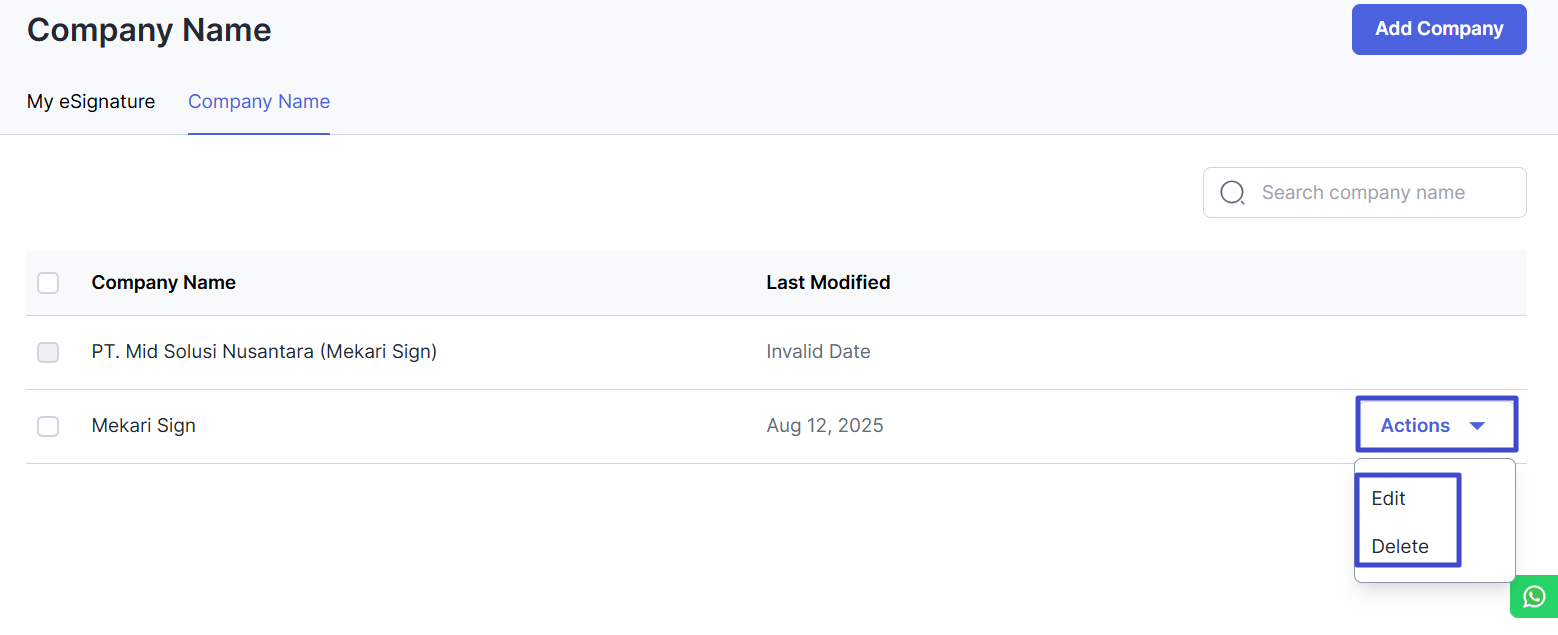The height and width of the screenshot is (635, 1558).
Task: Select the Company Name tab
Action: coord(259,102)
